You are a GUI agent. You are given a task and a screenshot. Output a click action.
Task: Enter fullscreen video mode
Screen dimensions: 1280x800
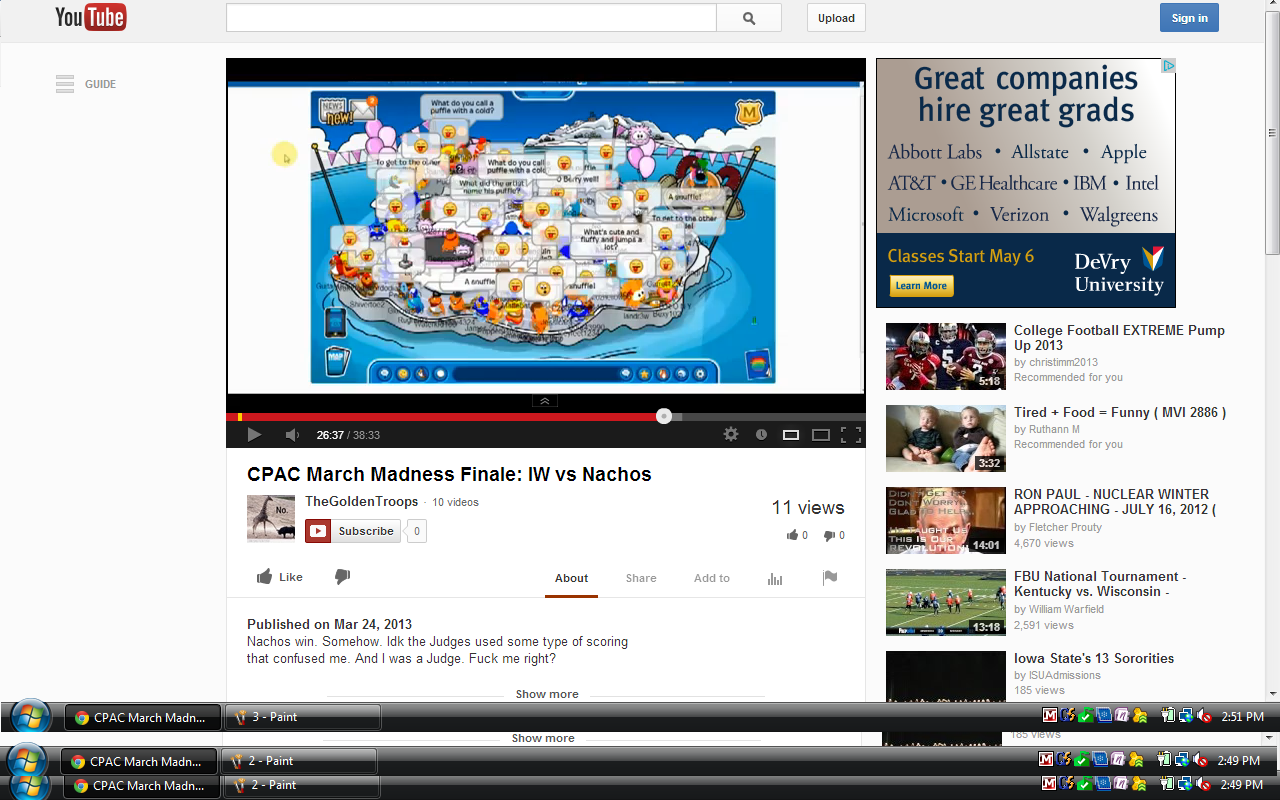coord(850,434)
